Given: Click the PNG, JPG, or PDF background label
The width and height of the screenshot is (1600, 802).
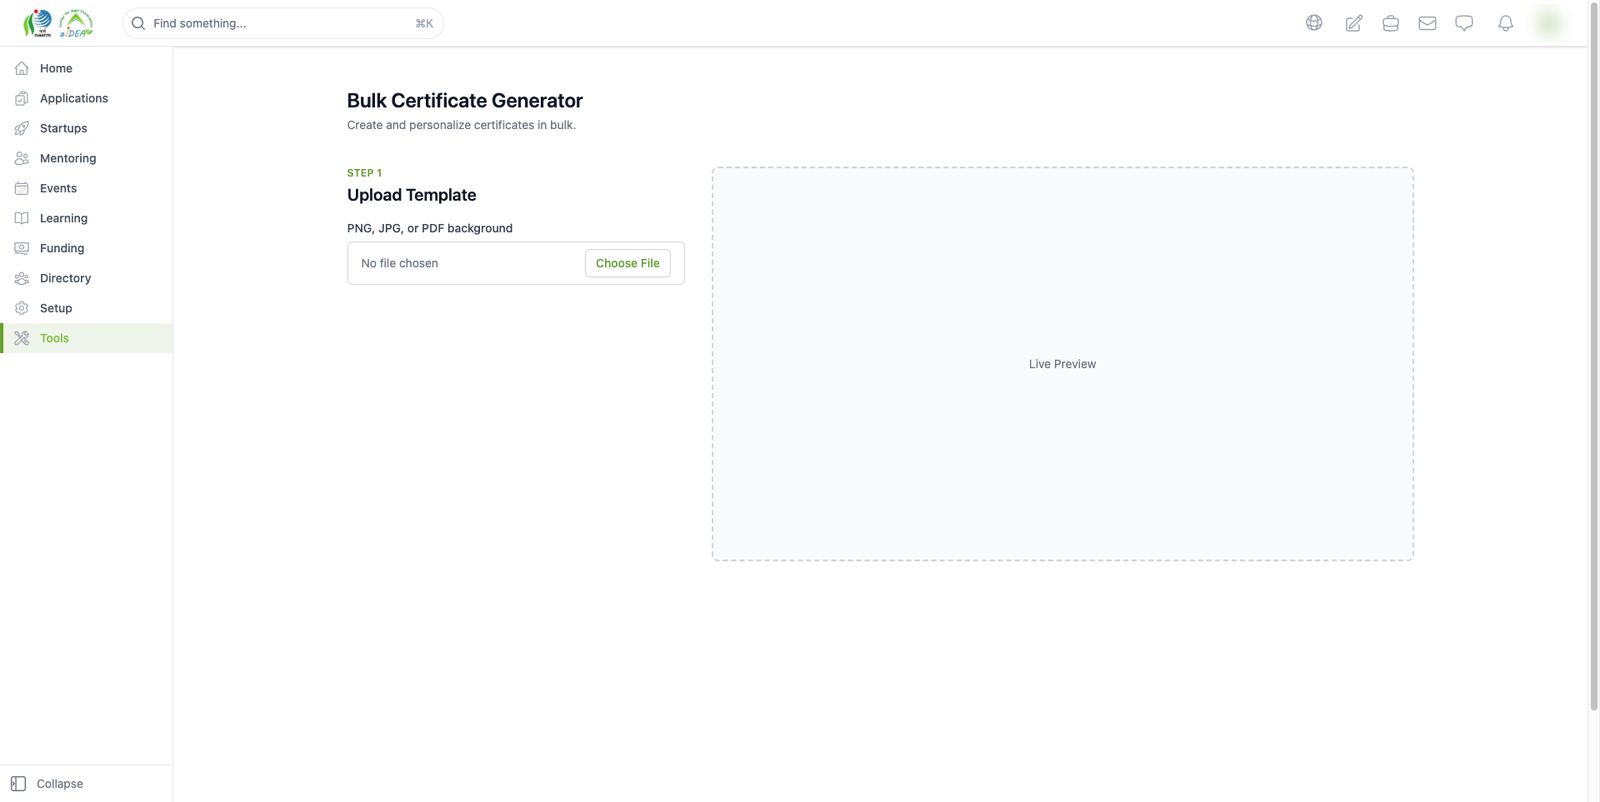Looking at the screenshot, I should pos(430,228).
